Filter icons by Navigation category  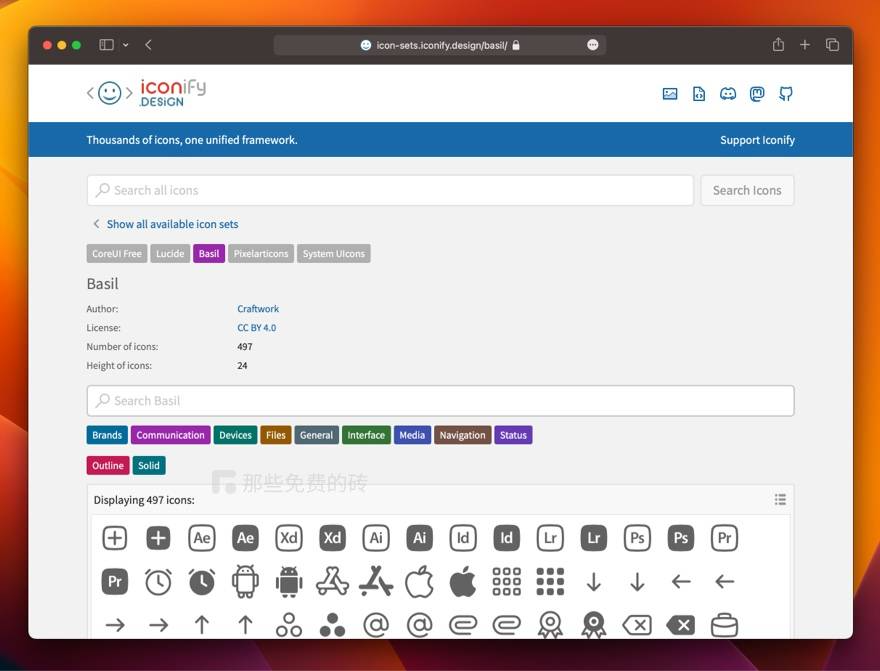click(462, 435)
